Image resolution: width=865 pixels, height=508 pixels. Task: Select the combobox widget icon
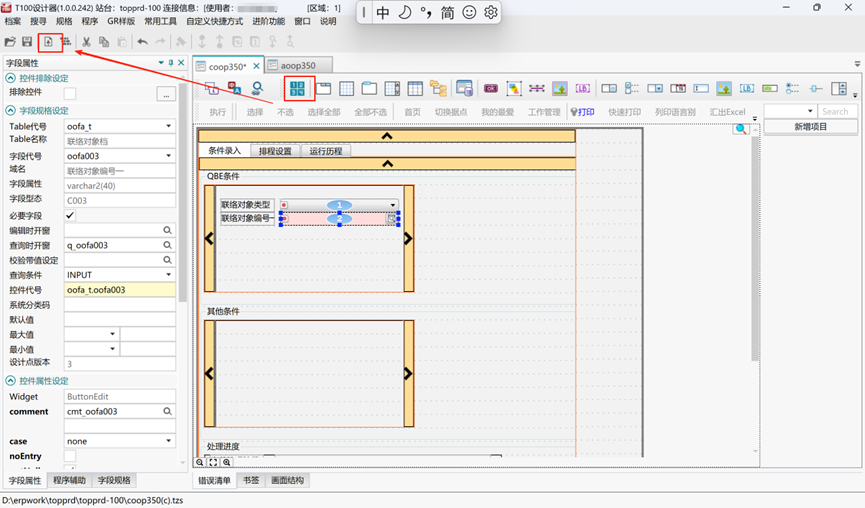pyautogui.click(x=655, y=88)
